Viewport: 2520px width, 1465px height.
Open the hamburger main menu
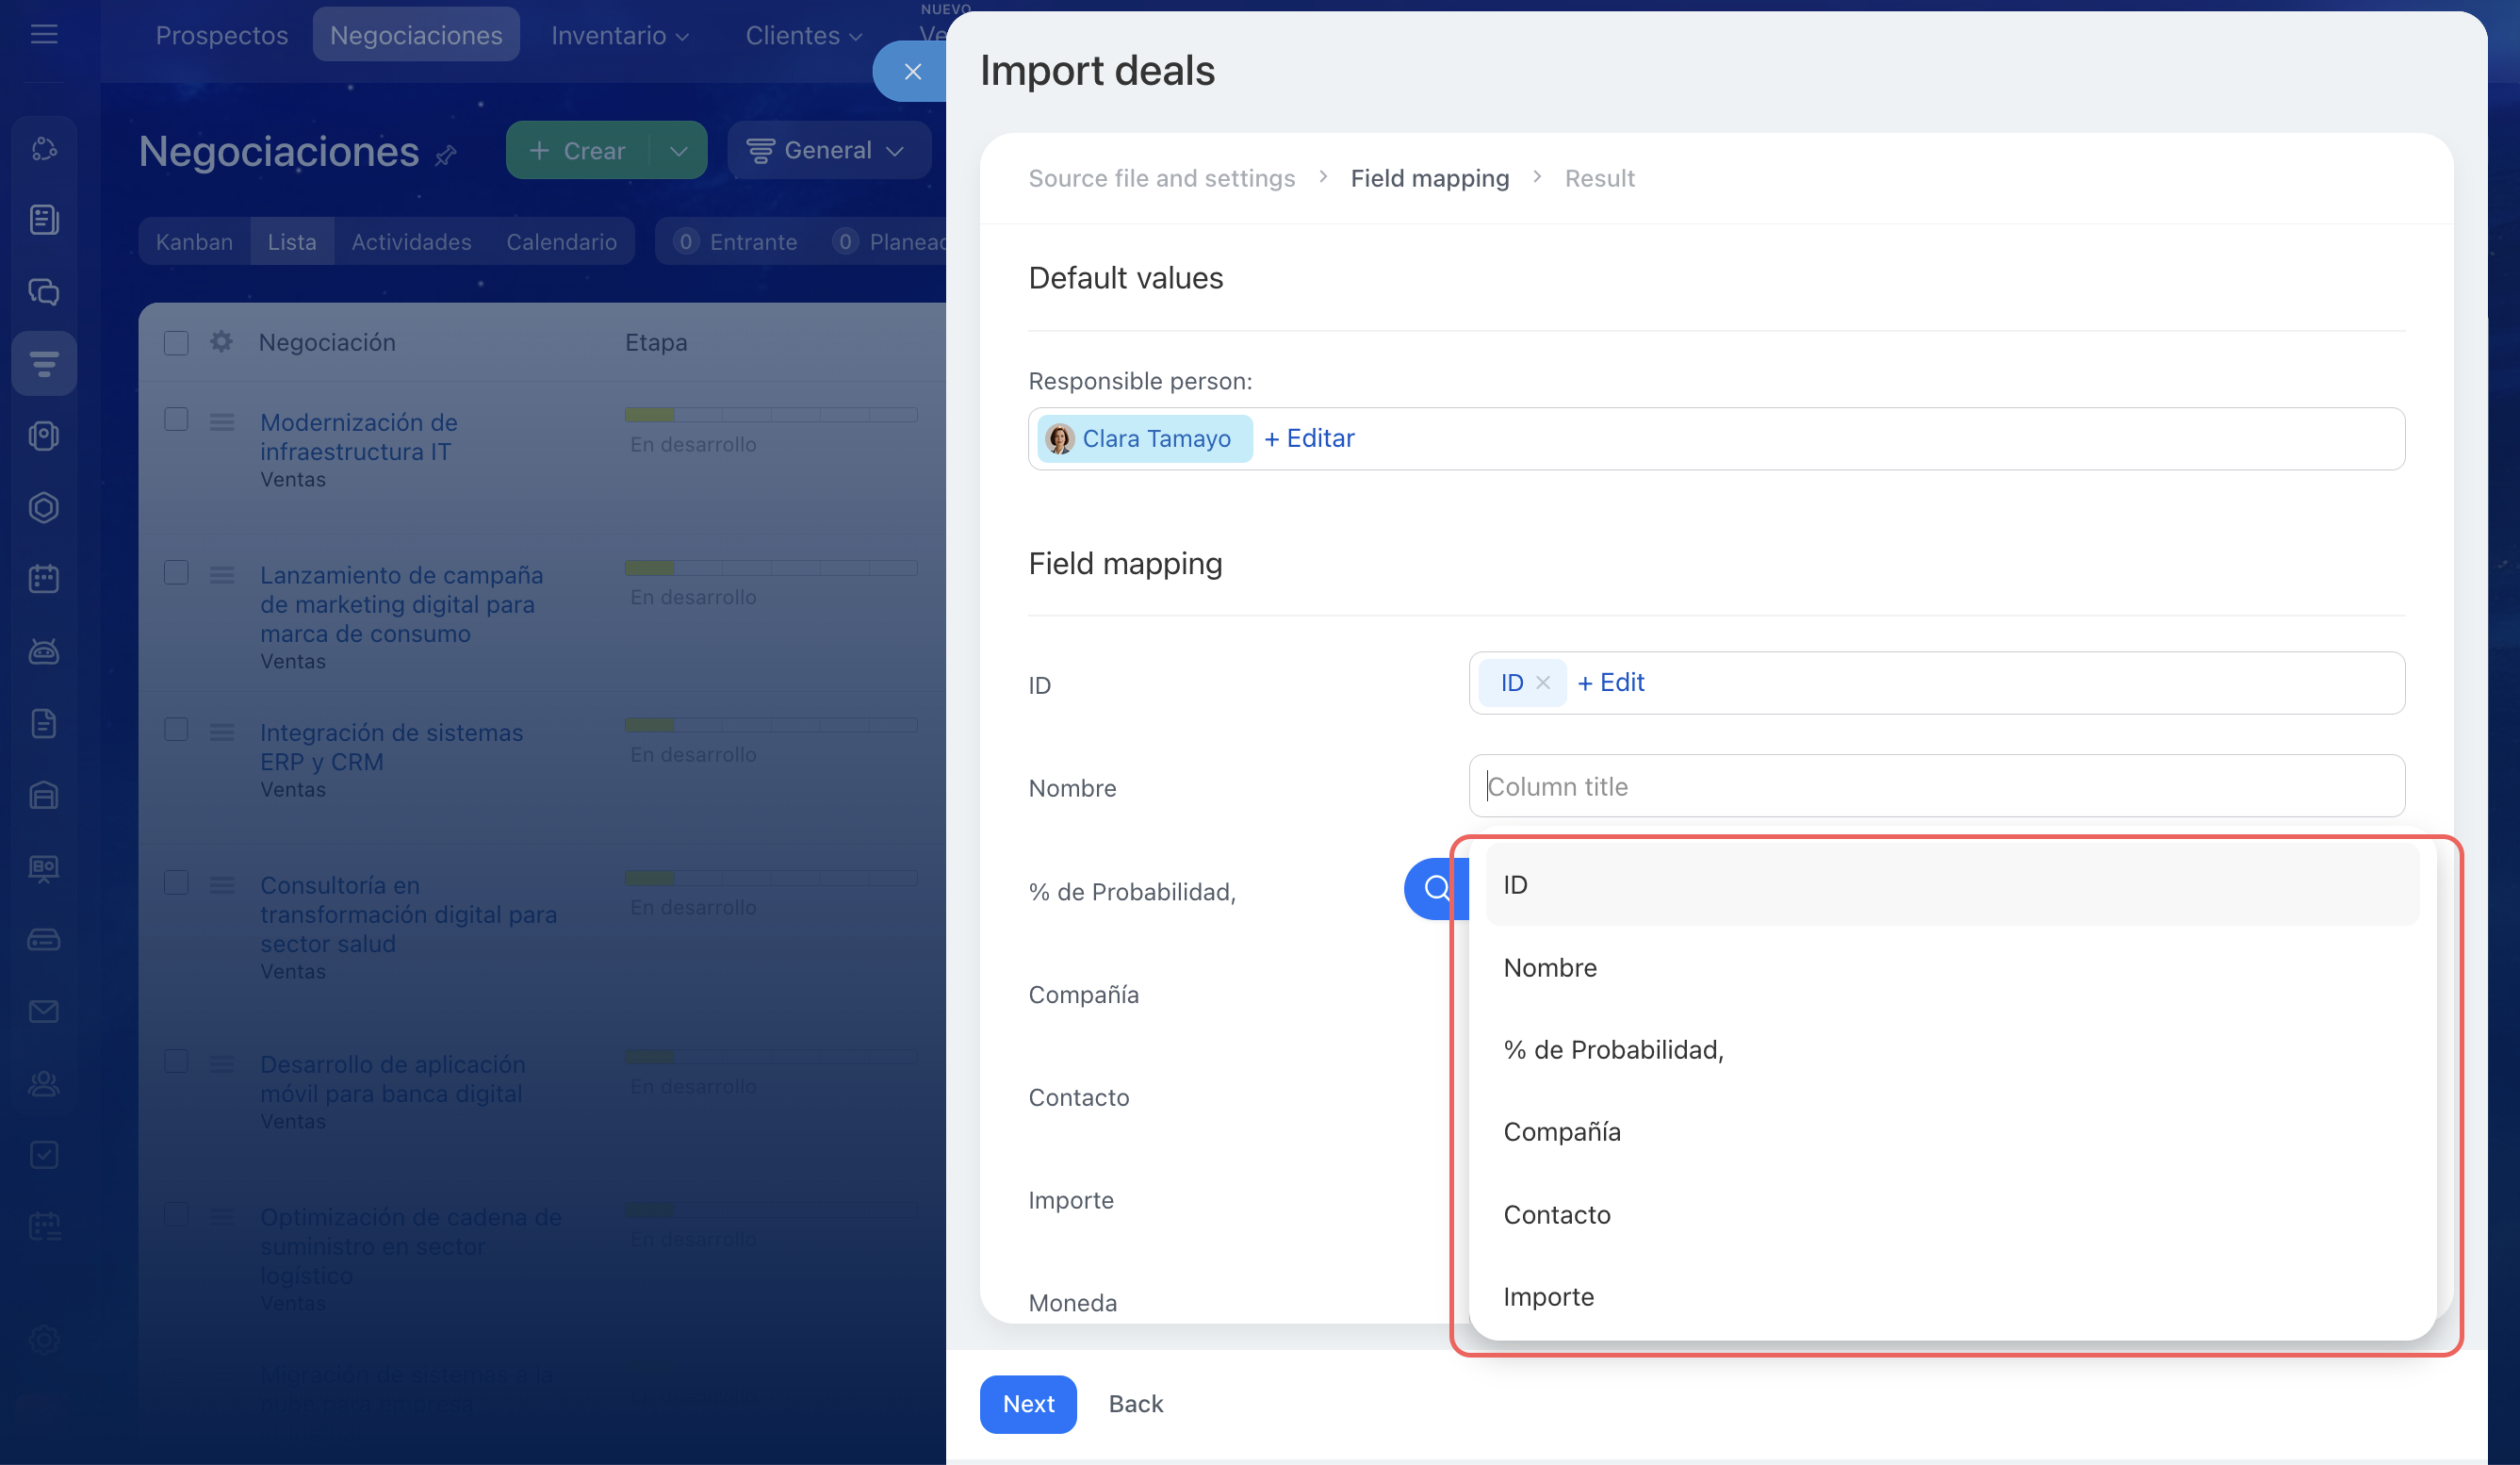click(x=44, y=35)
